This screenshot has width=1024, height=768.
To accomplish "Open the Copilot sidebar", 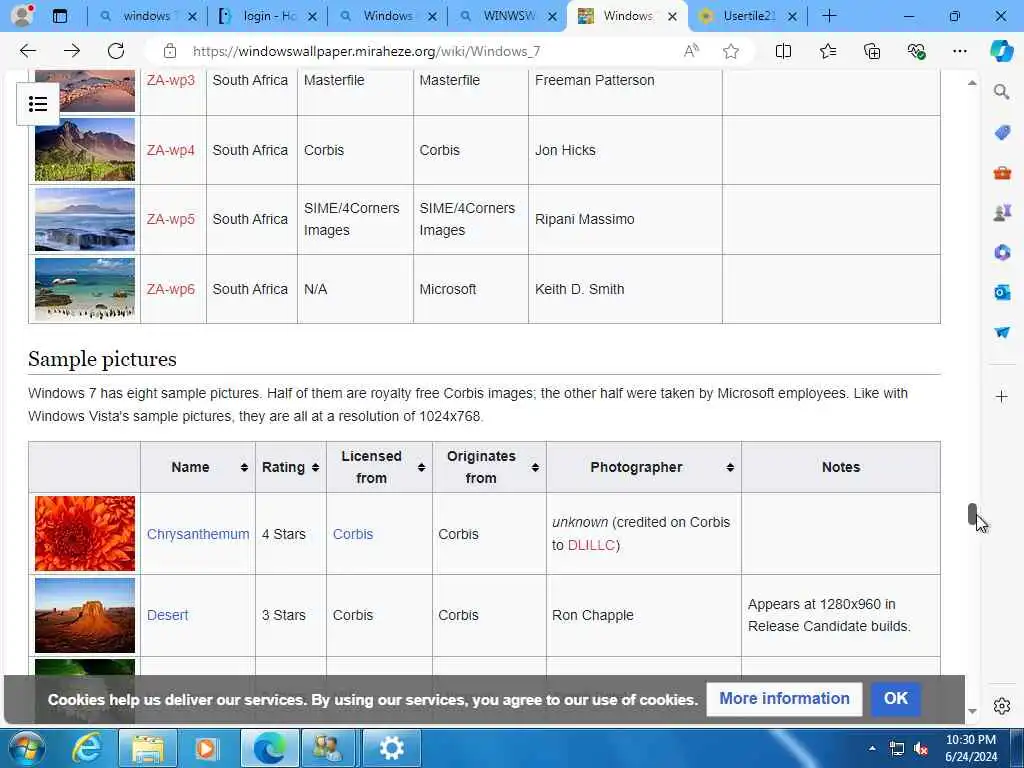I will coord(1001,51).
